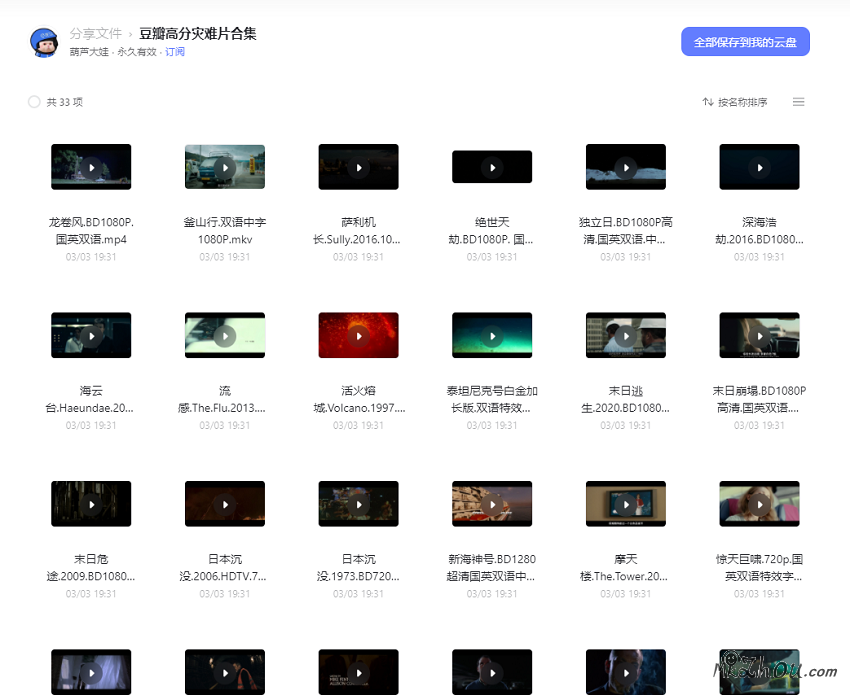Play the 新海神号 video thumbnail
Screen dimensions: 850x695
[x=492, y=504]
